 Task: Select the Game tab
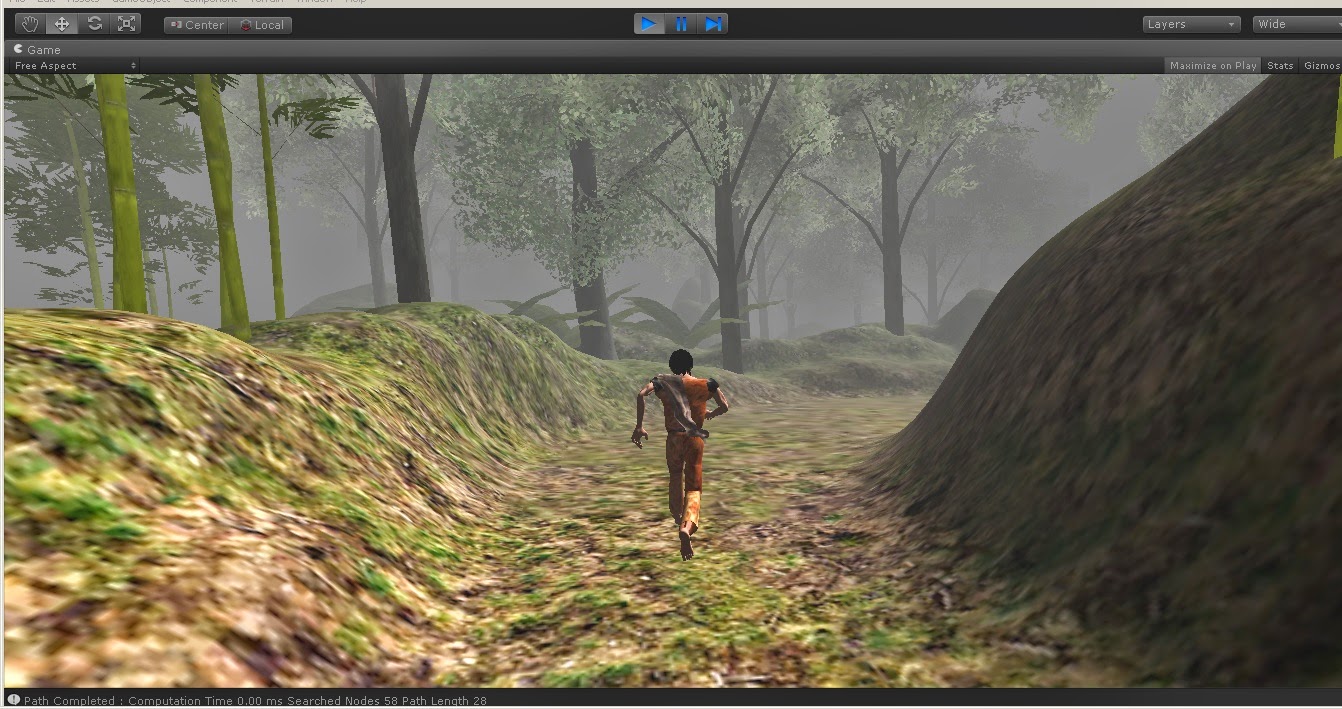click(37, 49)
